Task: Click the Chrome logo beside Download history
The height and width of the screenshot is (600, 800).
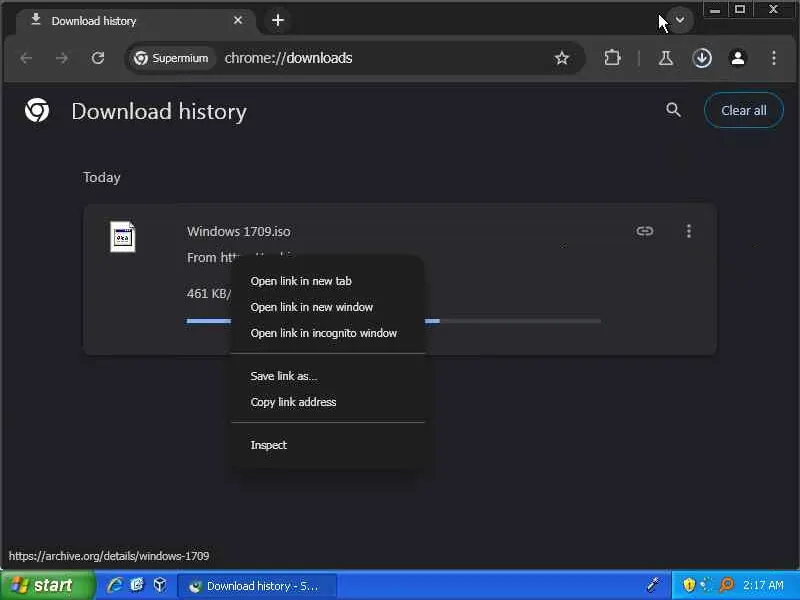Action: click(x=37, y=110)
